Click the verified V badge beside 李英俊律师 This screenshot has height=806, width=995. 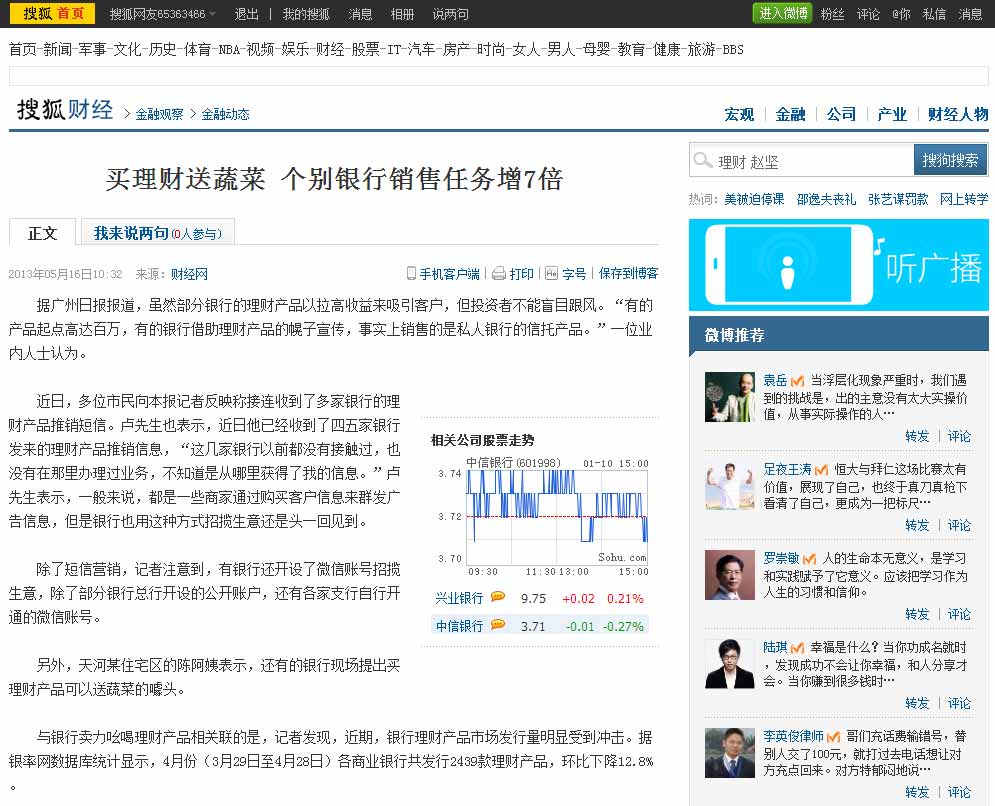click(833, 736)
